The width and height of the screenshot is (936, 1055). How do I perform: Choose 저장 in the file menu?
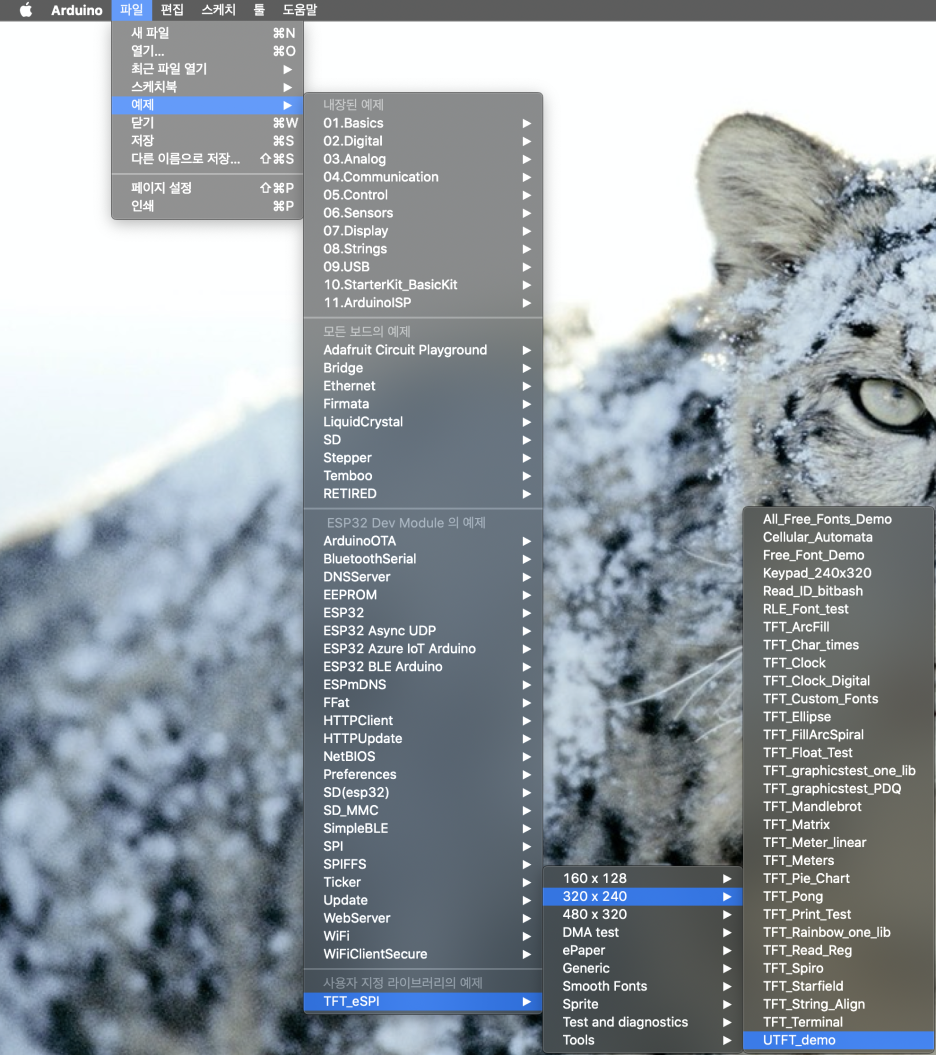207,141
